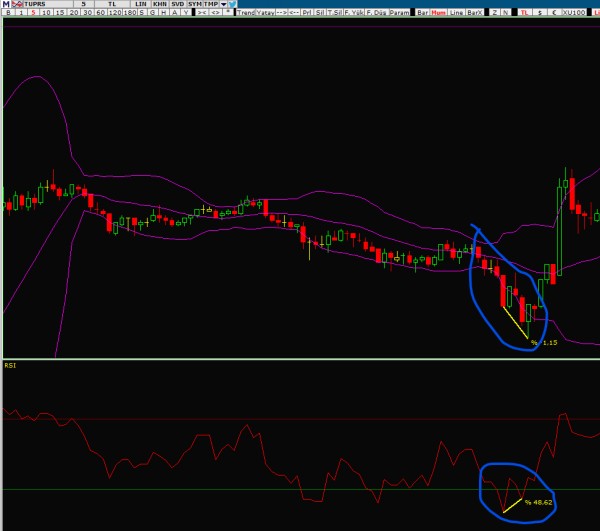Select the H weekly period button
The height and width of the screenshot is (531, 600).
[x=163, y=13]
